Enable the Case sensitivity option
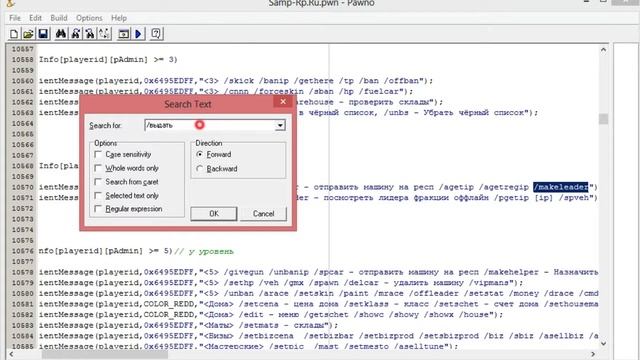 98,154
